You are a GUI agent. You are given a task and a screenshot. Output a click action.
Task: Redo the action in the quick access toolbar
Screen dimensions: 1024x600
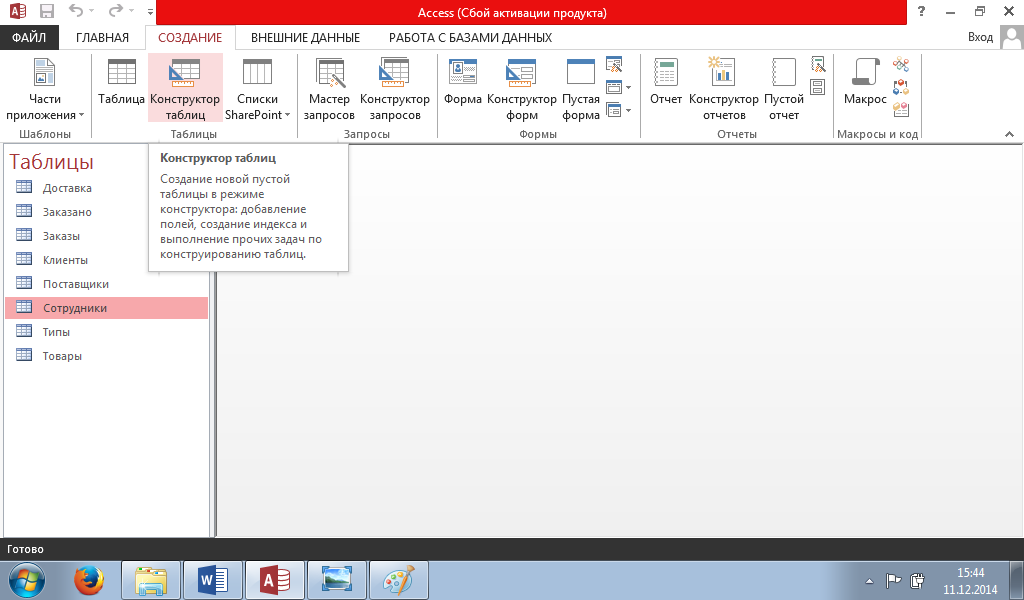tap(116, 10)
